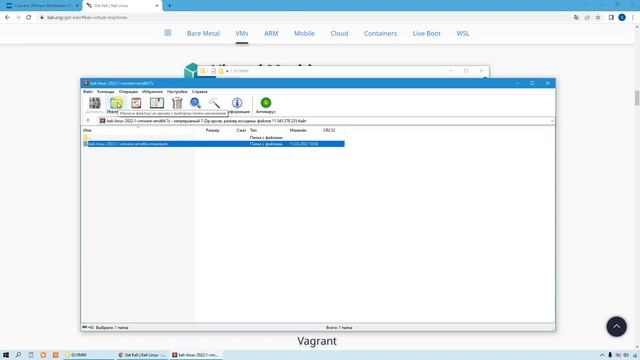Image resolution: width=640 pixels, height=360 pixels.
Task: Sort the file list by the Изменён column
Action: coord(298,130)
